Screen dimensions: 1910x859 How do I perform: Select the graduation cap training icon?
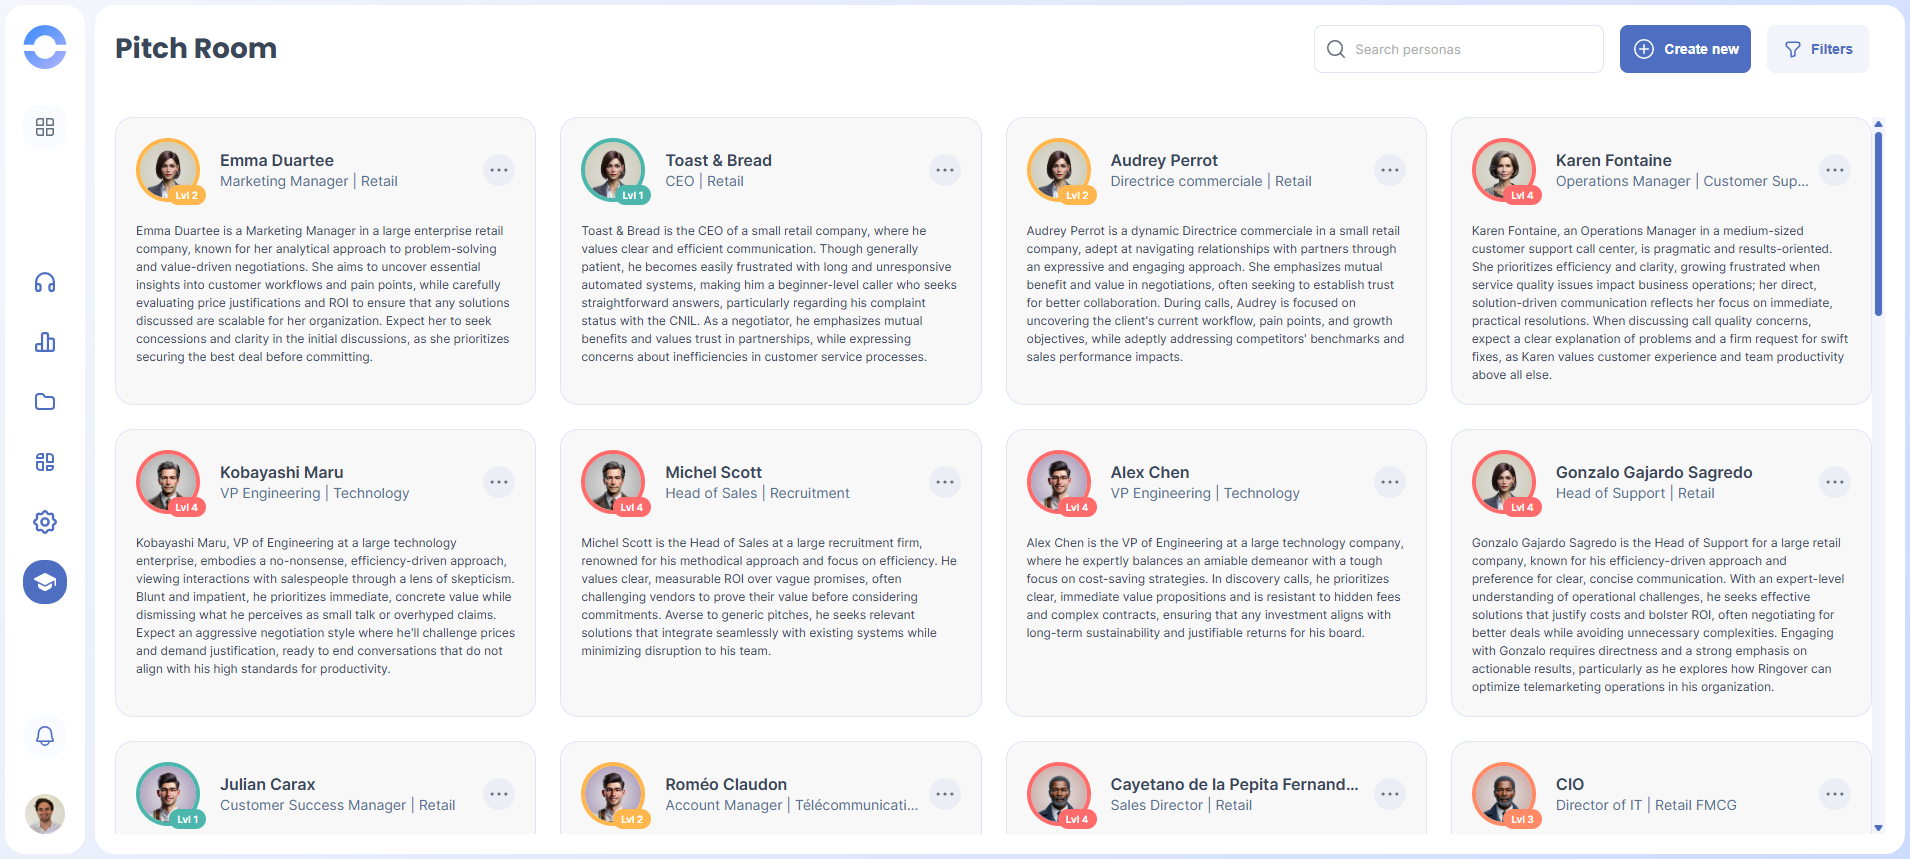[x=45, y=582]
